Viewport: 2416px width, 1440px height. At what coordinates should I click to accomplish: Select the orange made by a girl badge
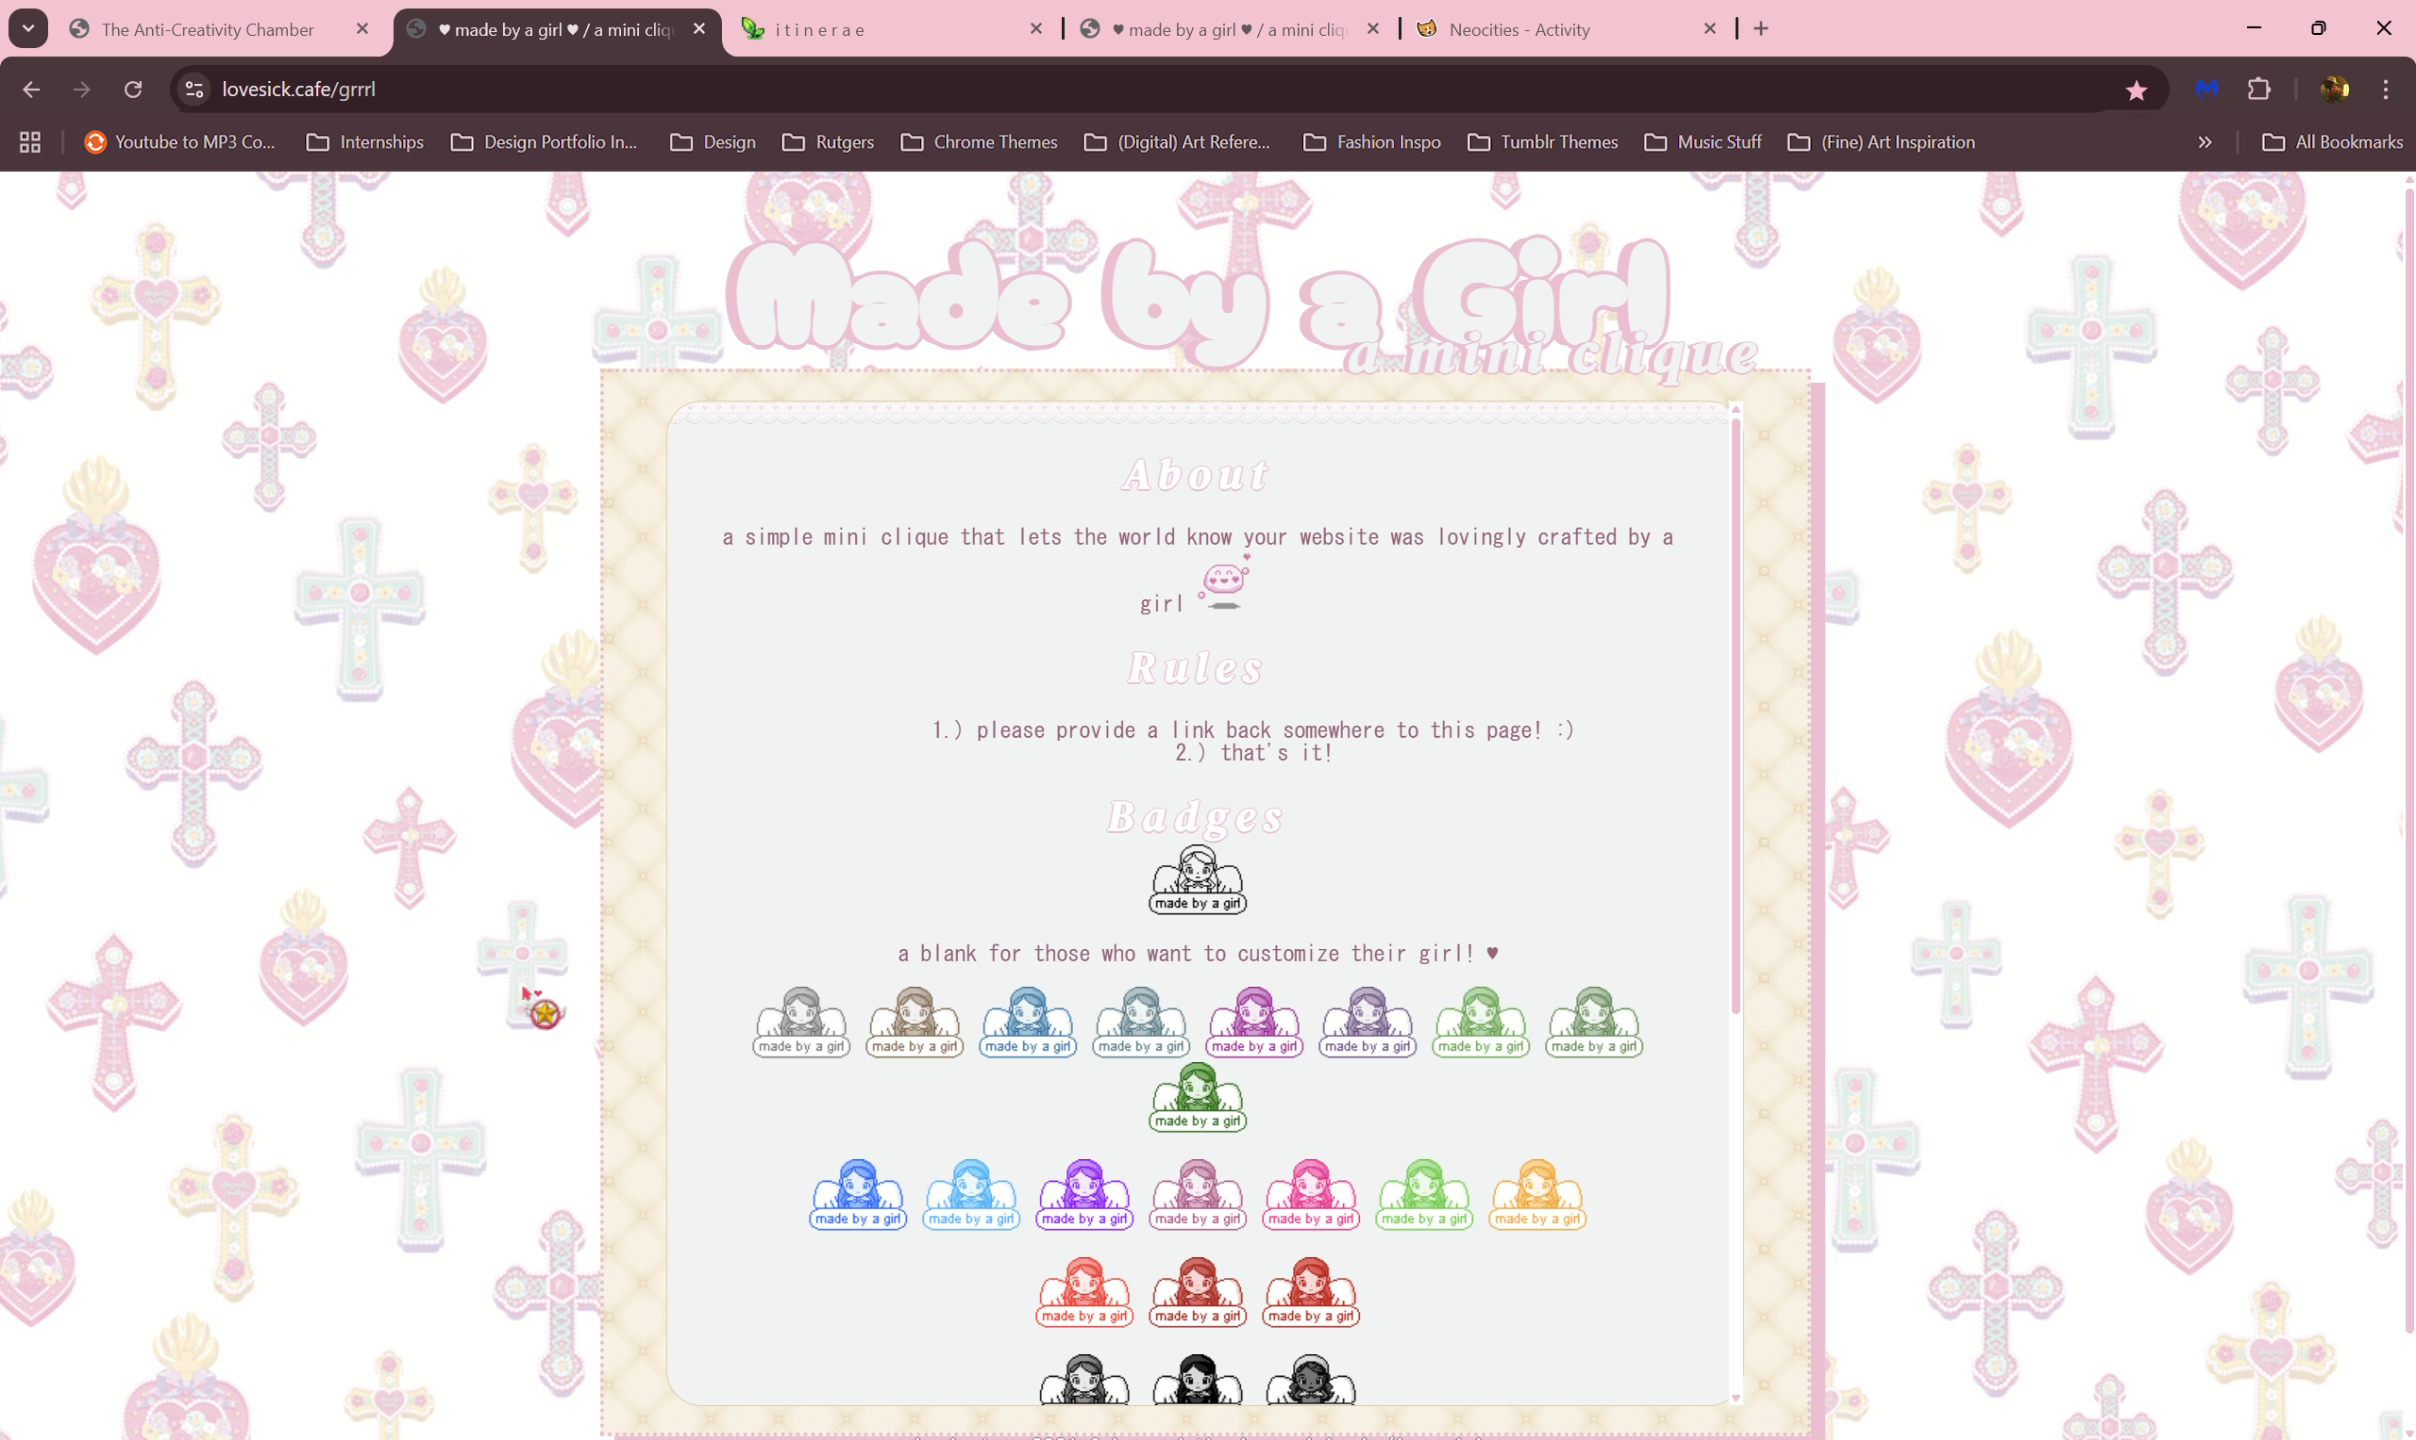coord(1537,1194)
